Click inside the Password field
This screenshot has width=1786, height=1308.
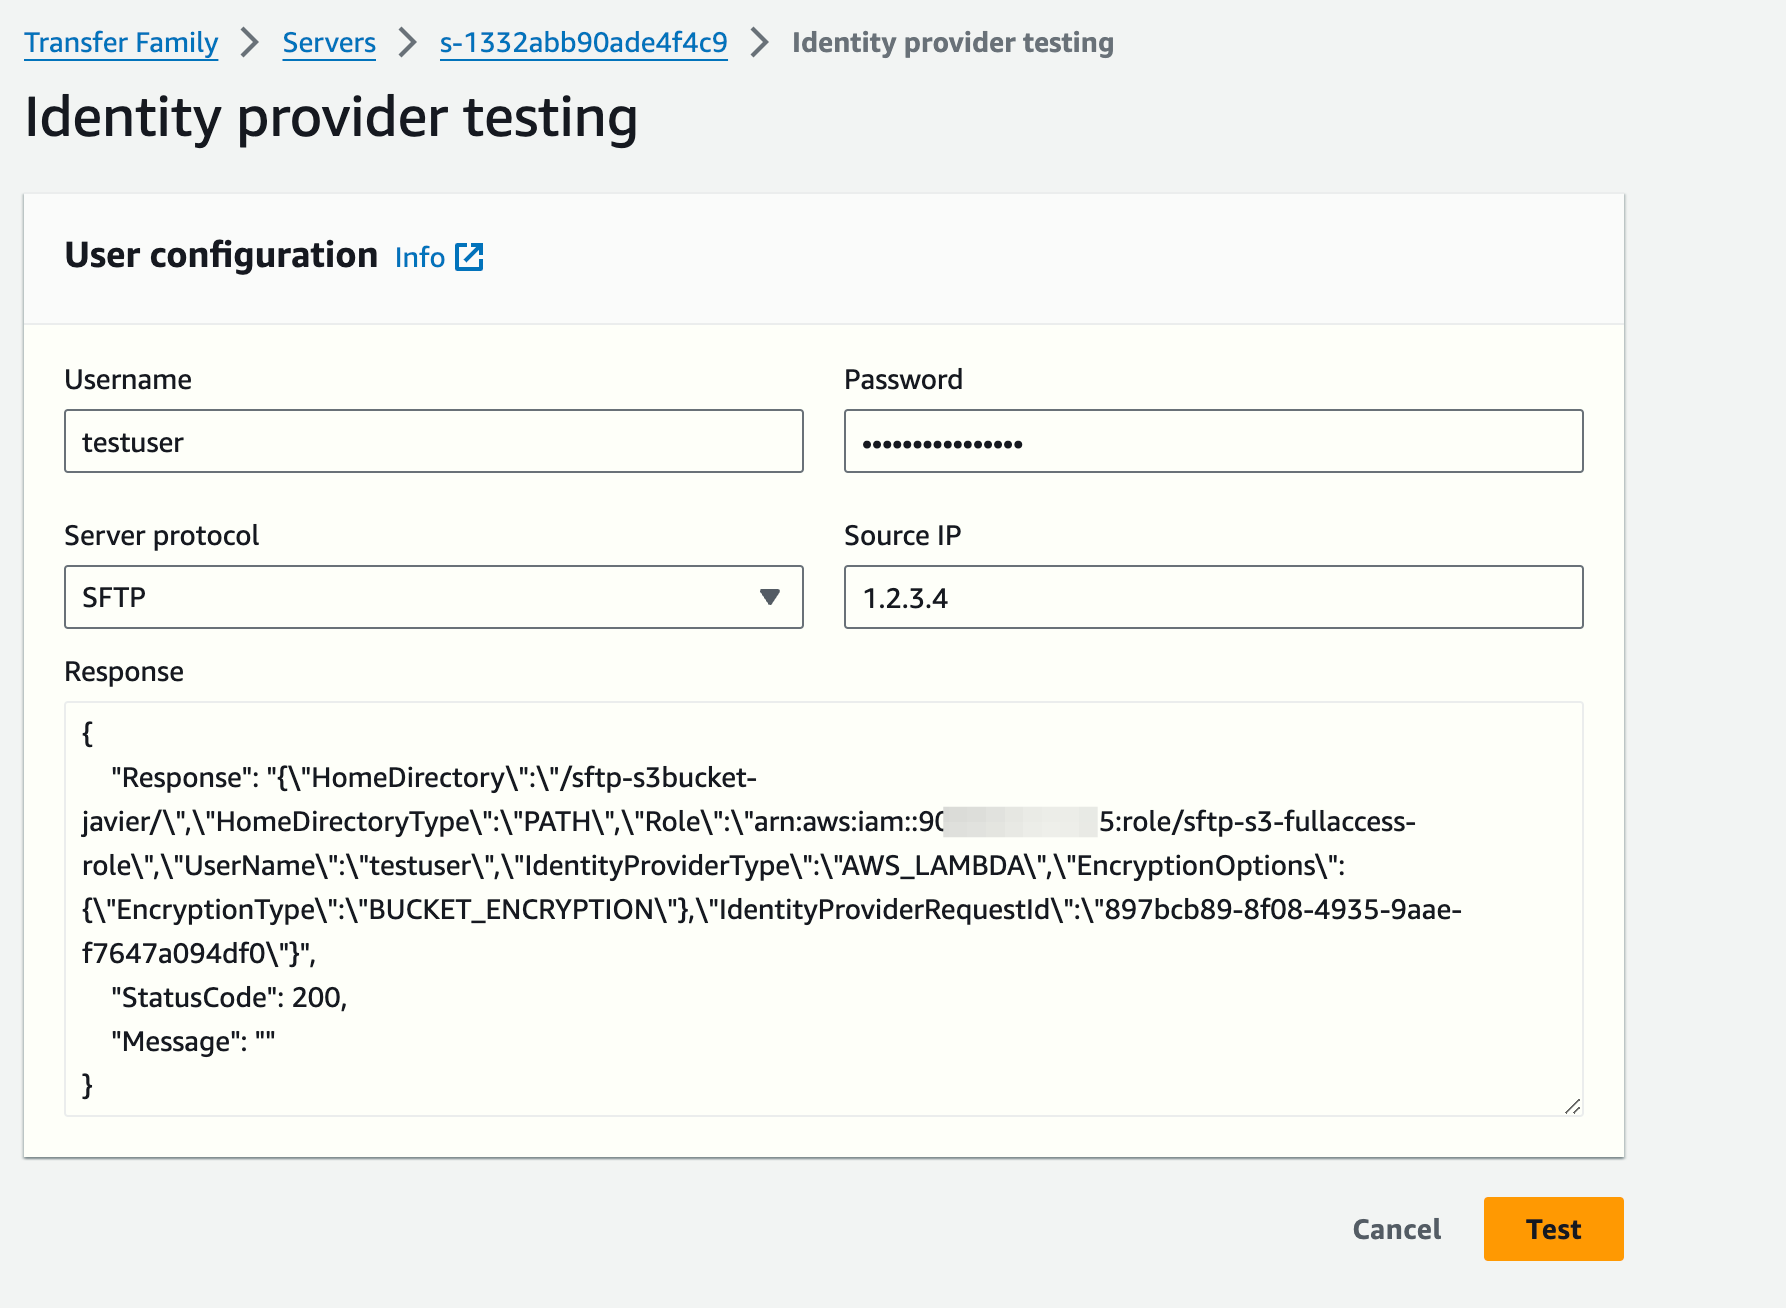[1213, 441]
